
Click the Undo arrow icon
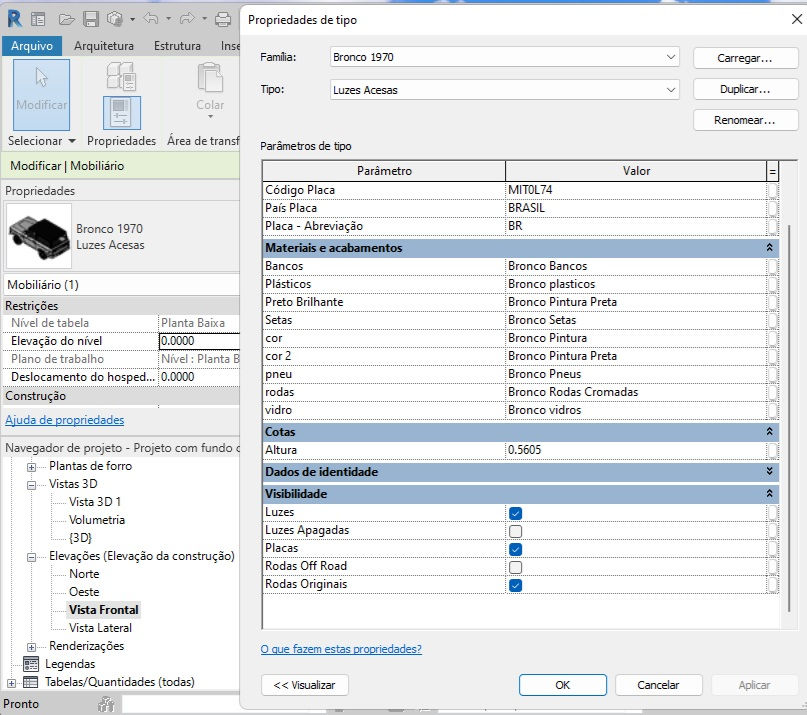tap(151, 19)
